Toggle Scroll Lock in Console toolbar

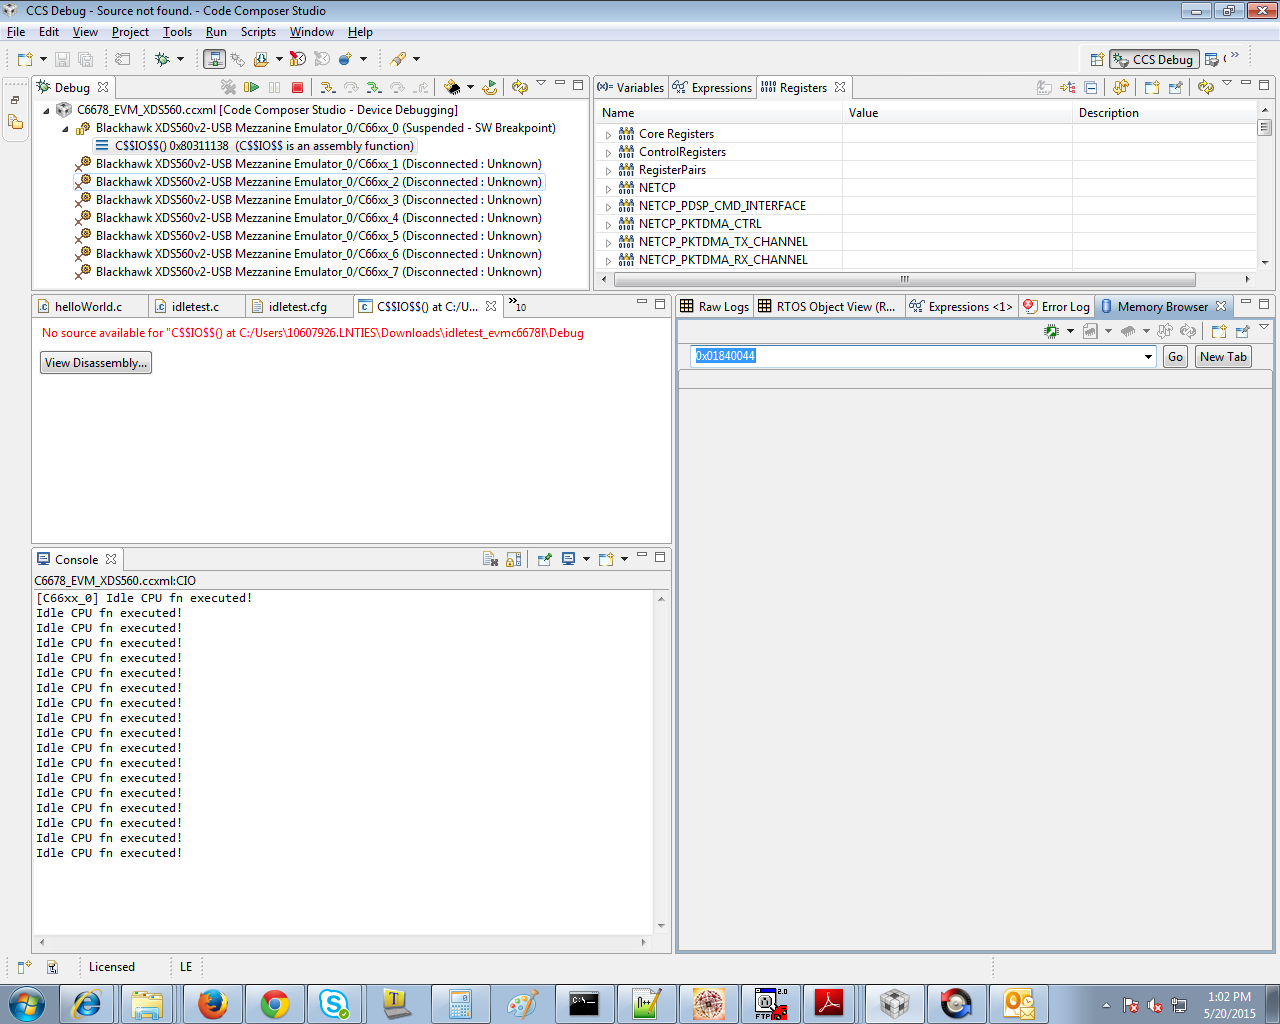[513, 559]
